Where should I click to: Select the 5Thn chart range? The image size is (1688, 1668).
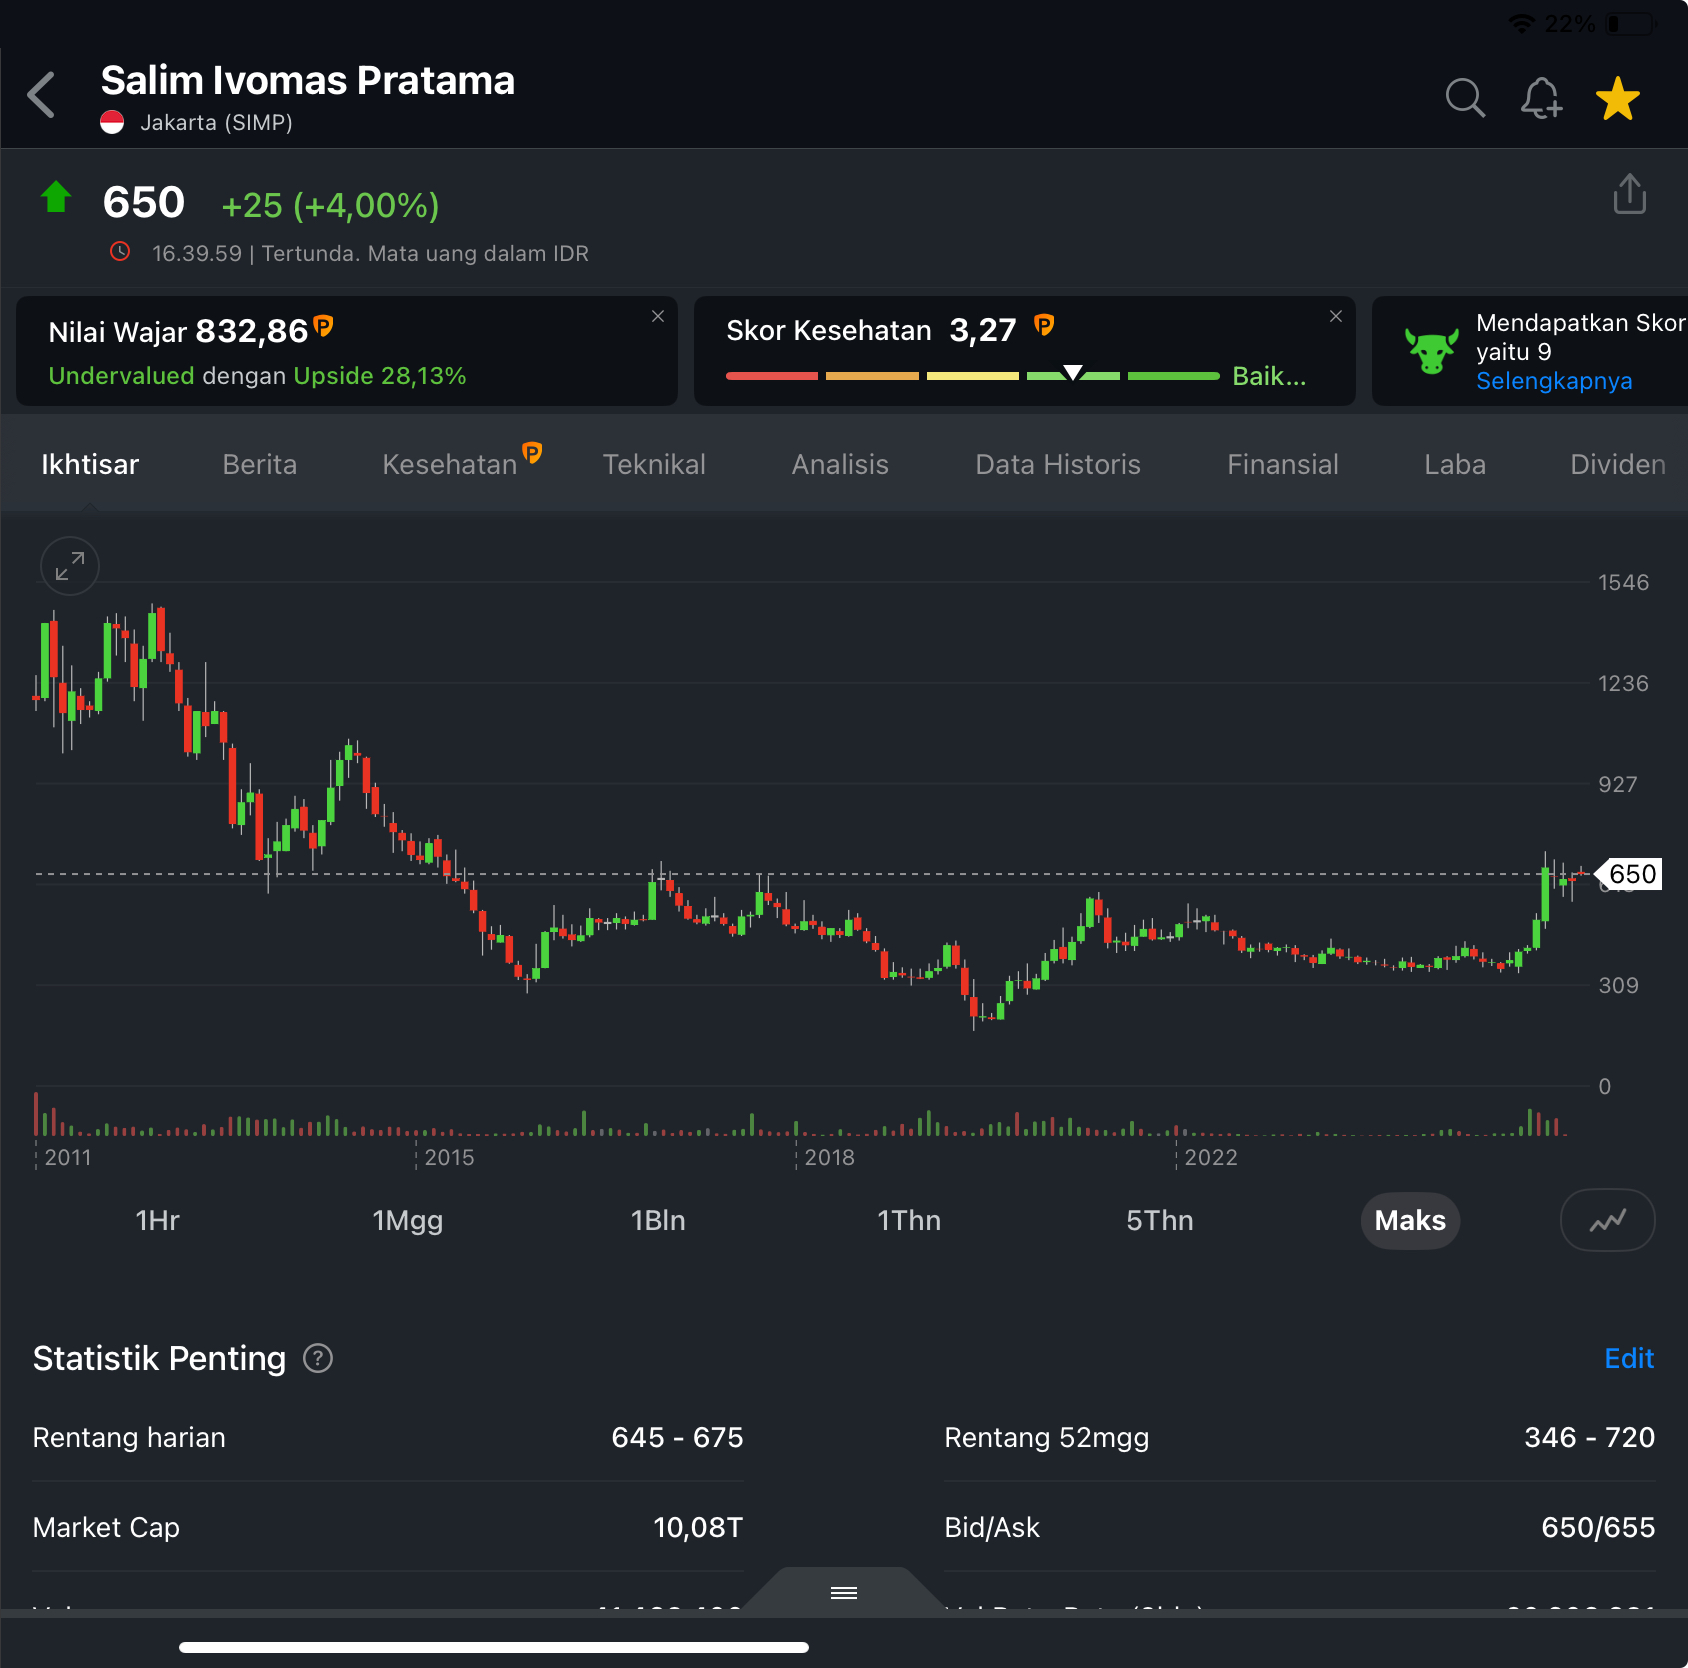pyautogui.click(x=1159, y=1220)
